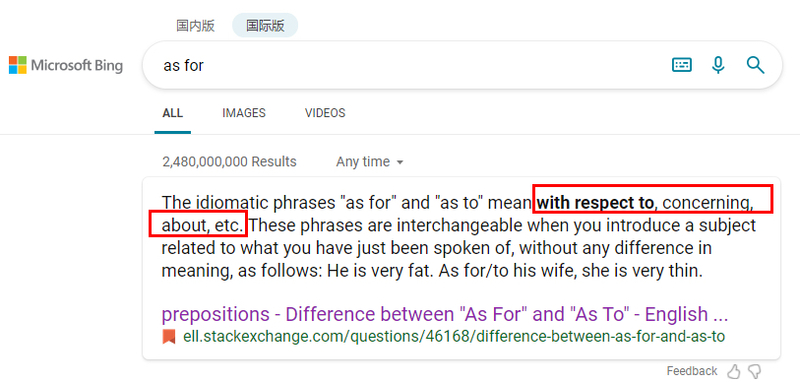
Task: Switch to the IMAGES tab
Action: (x=244, y=113)
